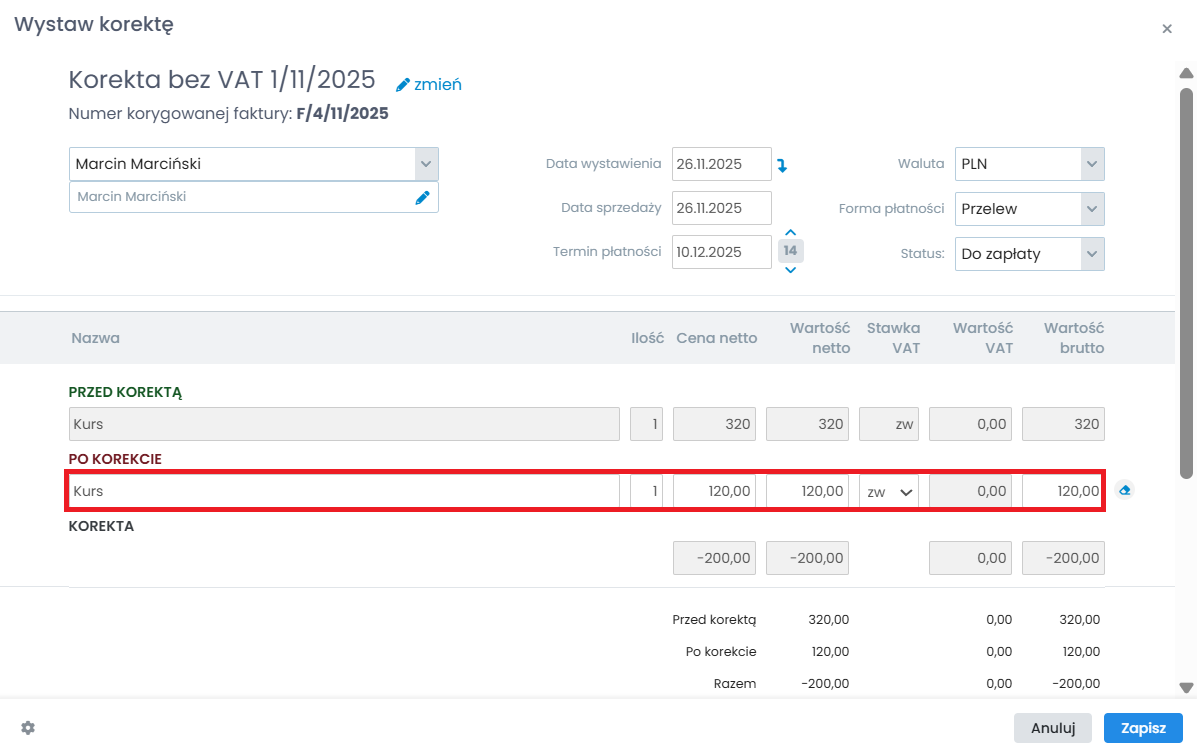Click the Data sprzedaży date field
Image resolution: width=1197 pixels, height=756 pixels.
click(x=721, y=208)
